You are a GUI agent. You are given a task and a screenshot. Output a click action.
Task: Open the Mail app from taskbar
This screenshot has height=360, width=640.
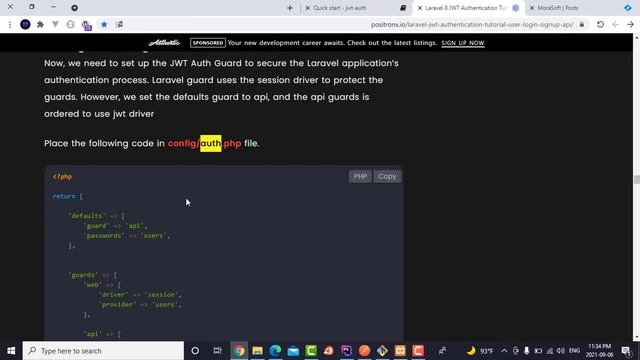click(x=293, y=351)
